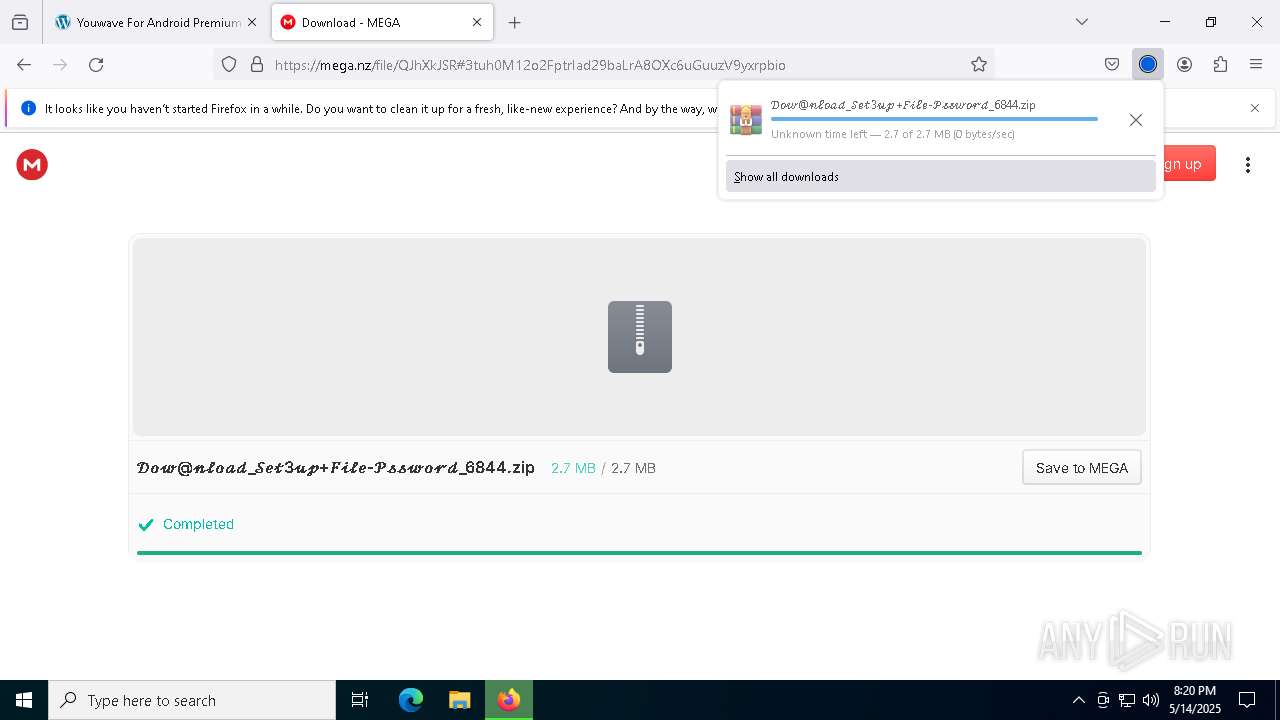Open Firefox application hamburger menu
The width and height of the screenshot is (1280, 720).
pyautogui.click(x=1256, y=64)
